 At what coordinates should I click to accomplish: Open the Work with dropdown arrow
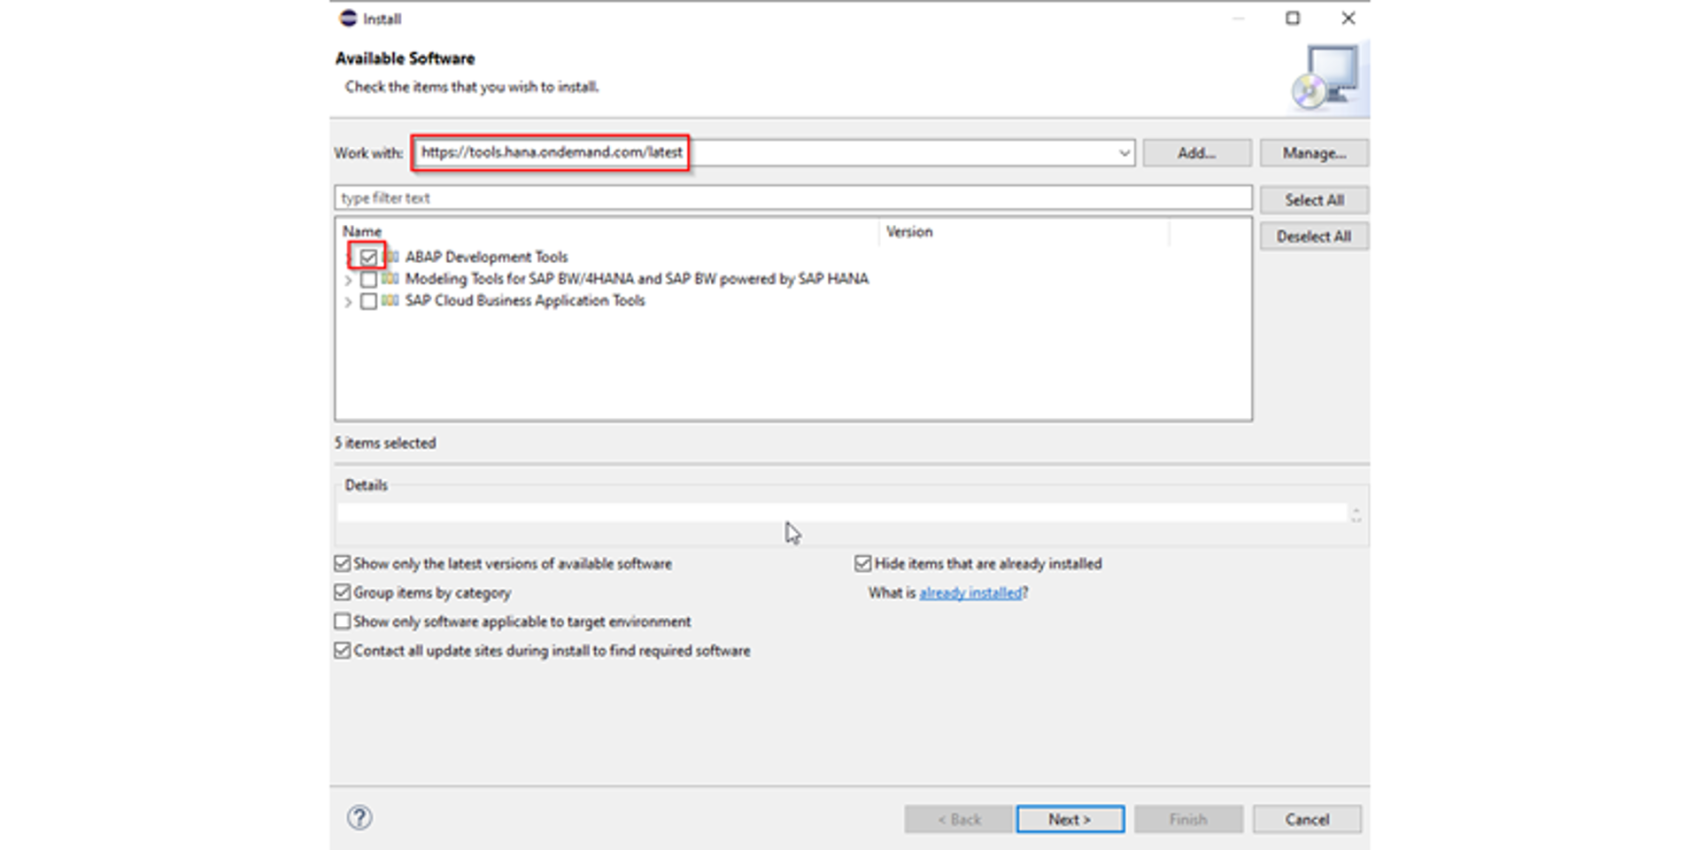tap(1124, 153)
